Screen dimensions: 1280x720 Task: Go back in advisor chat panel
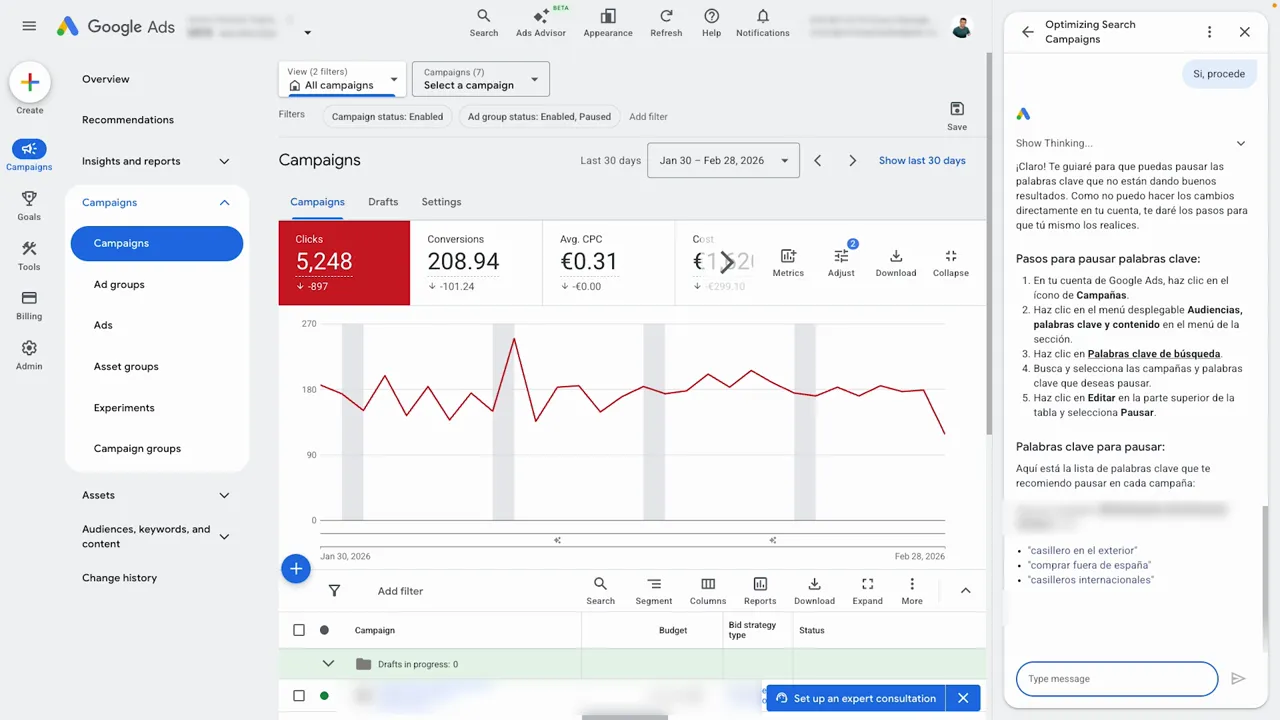point(1027,32)
